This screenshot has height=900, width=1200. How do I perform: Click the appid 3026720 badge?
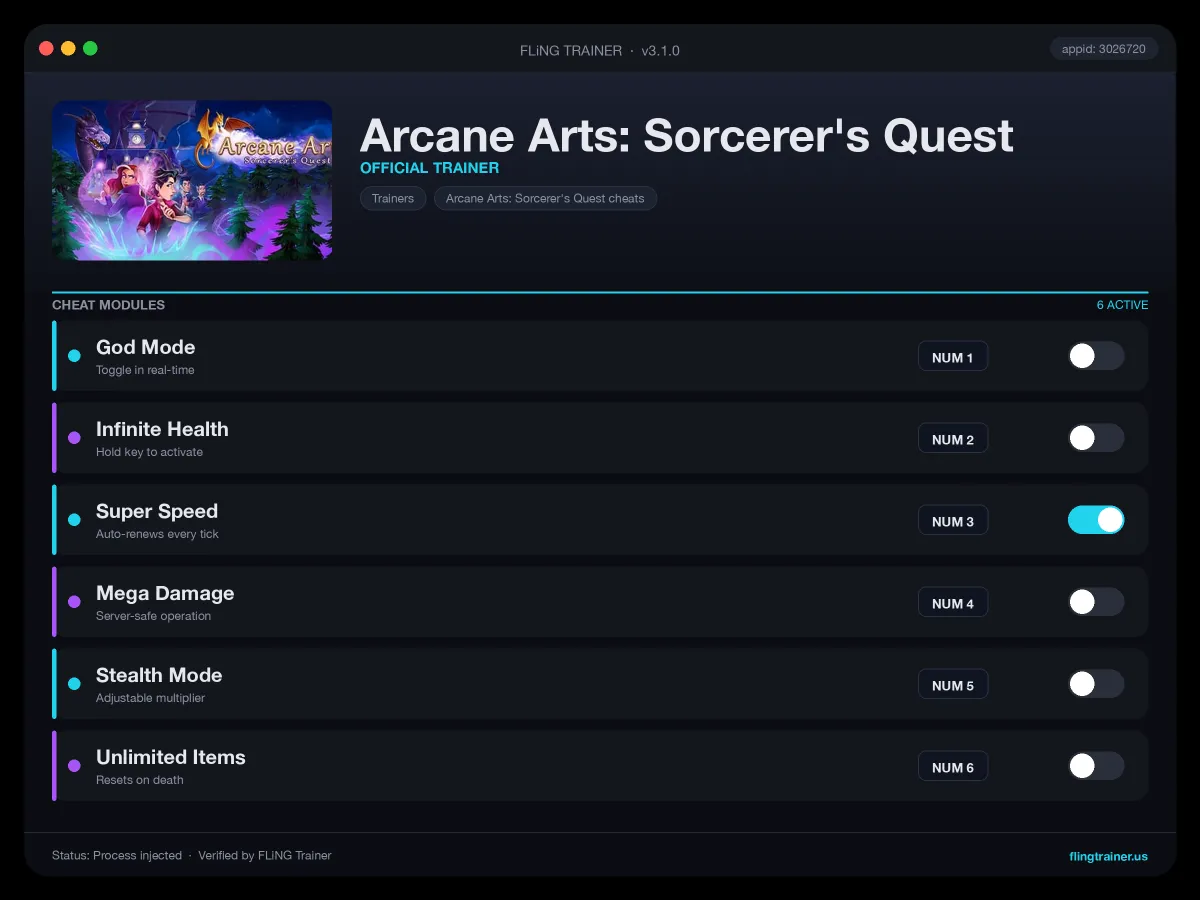coord(1104,48)
